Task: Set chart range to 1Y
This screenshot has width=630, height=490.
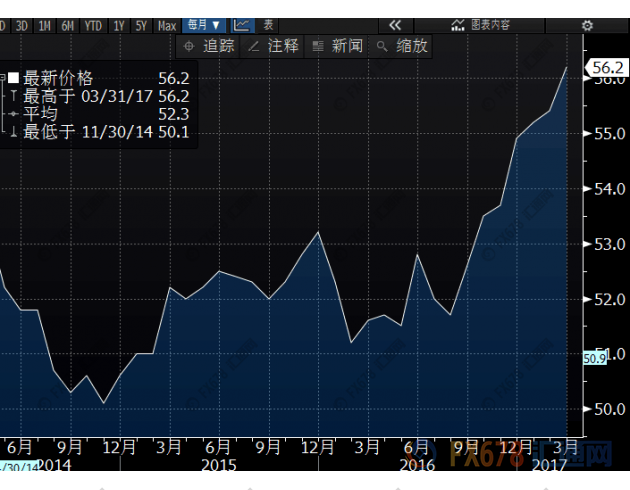Action: click(119, 26)
